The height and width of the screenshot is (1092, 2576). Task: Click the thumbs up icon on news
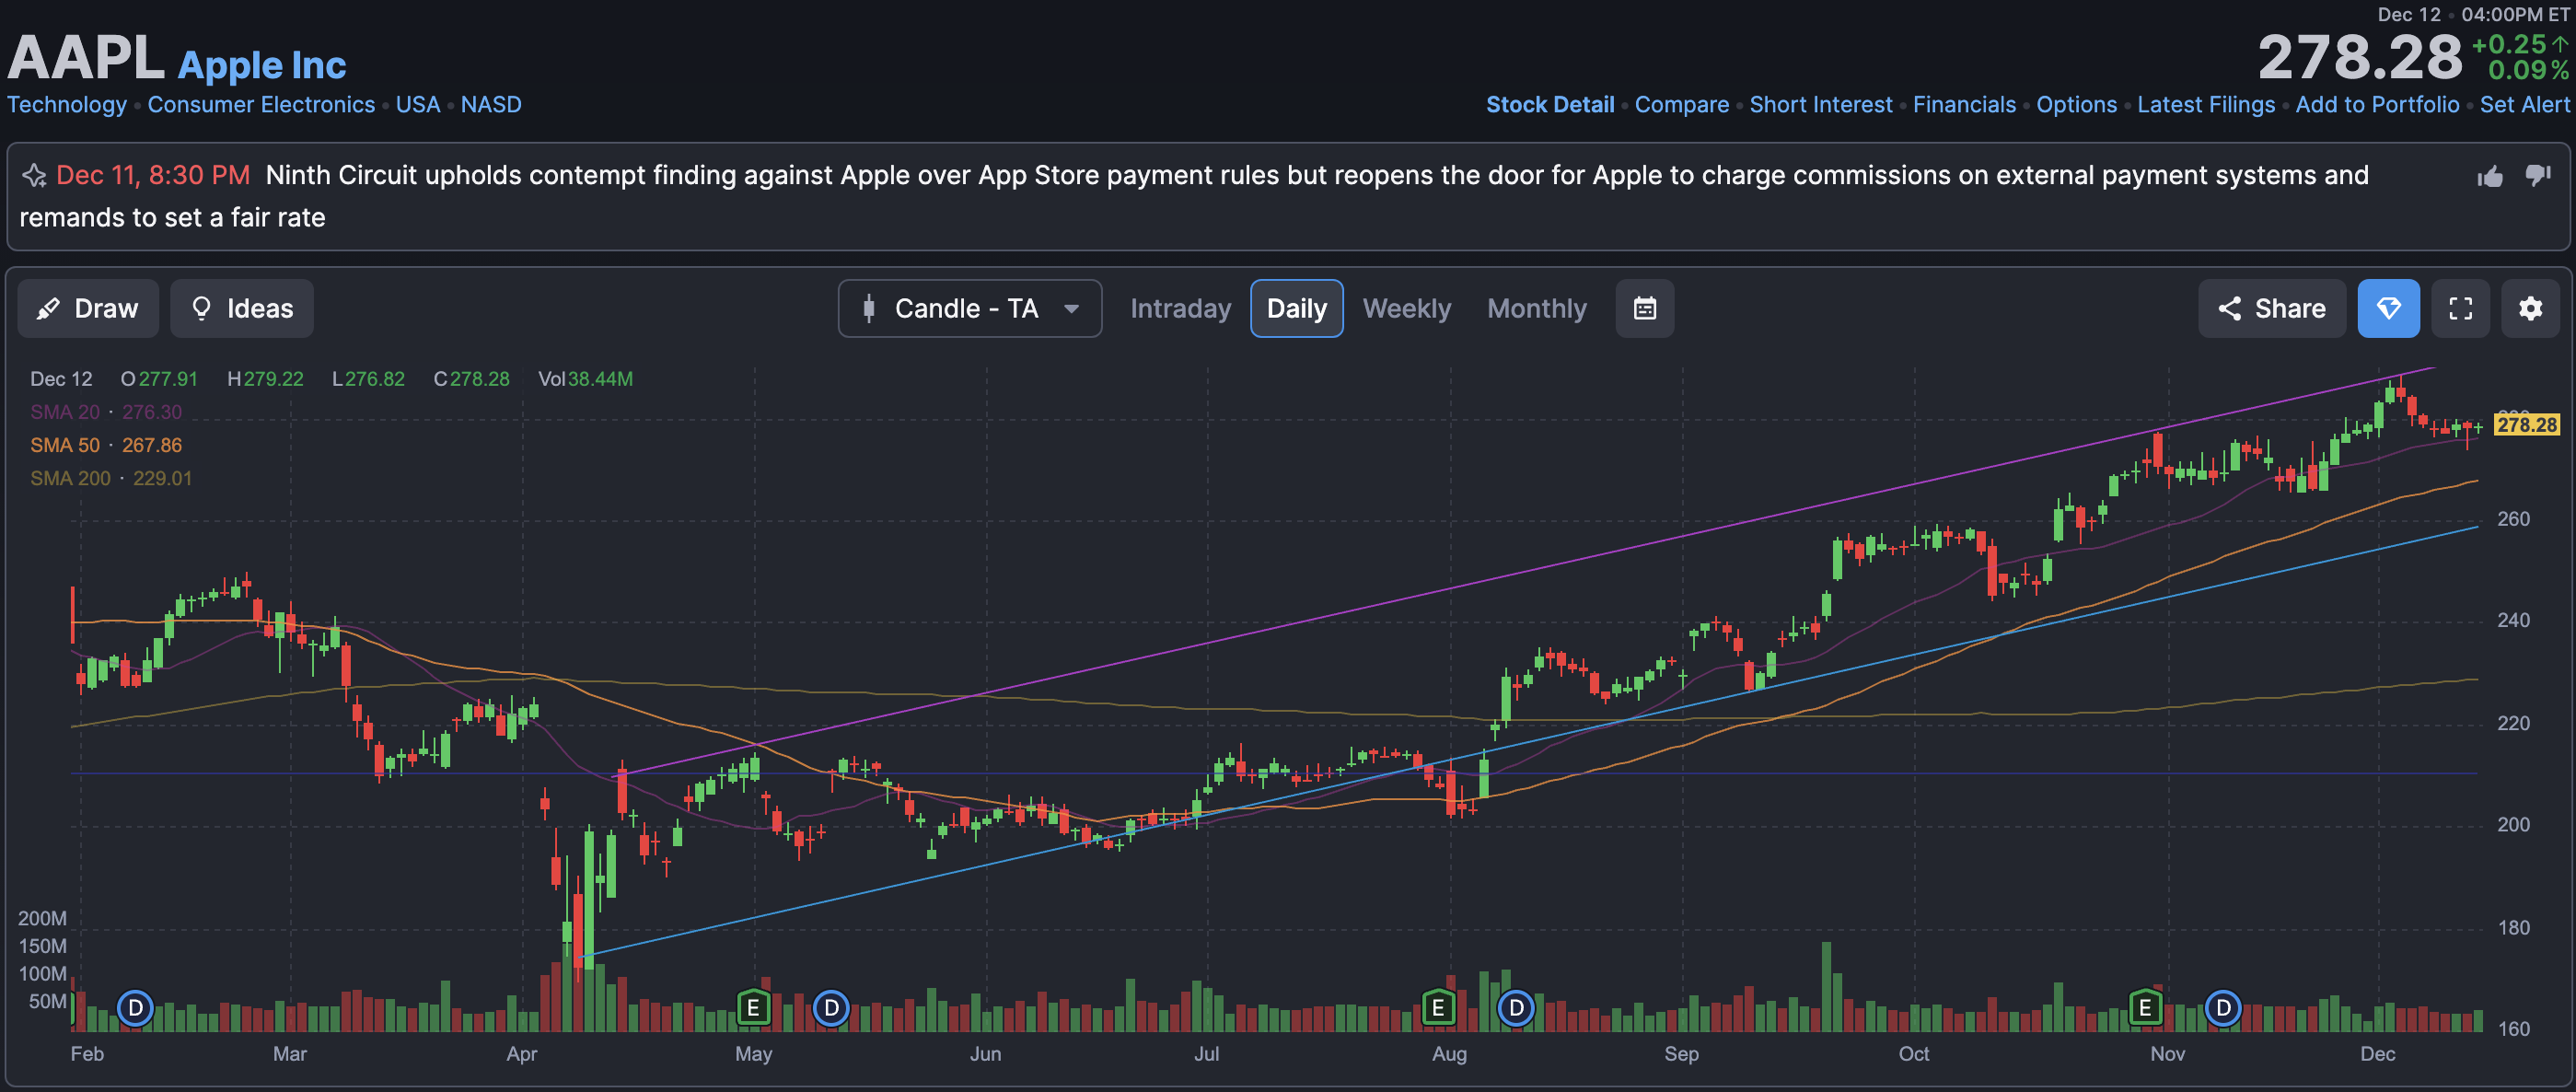click(2490, 177)
